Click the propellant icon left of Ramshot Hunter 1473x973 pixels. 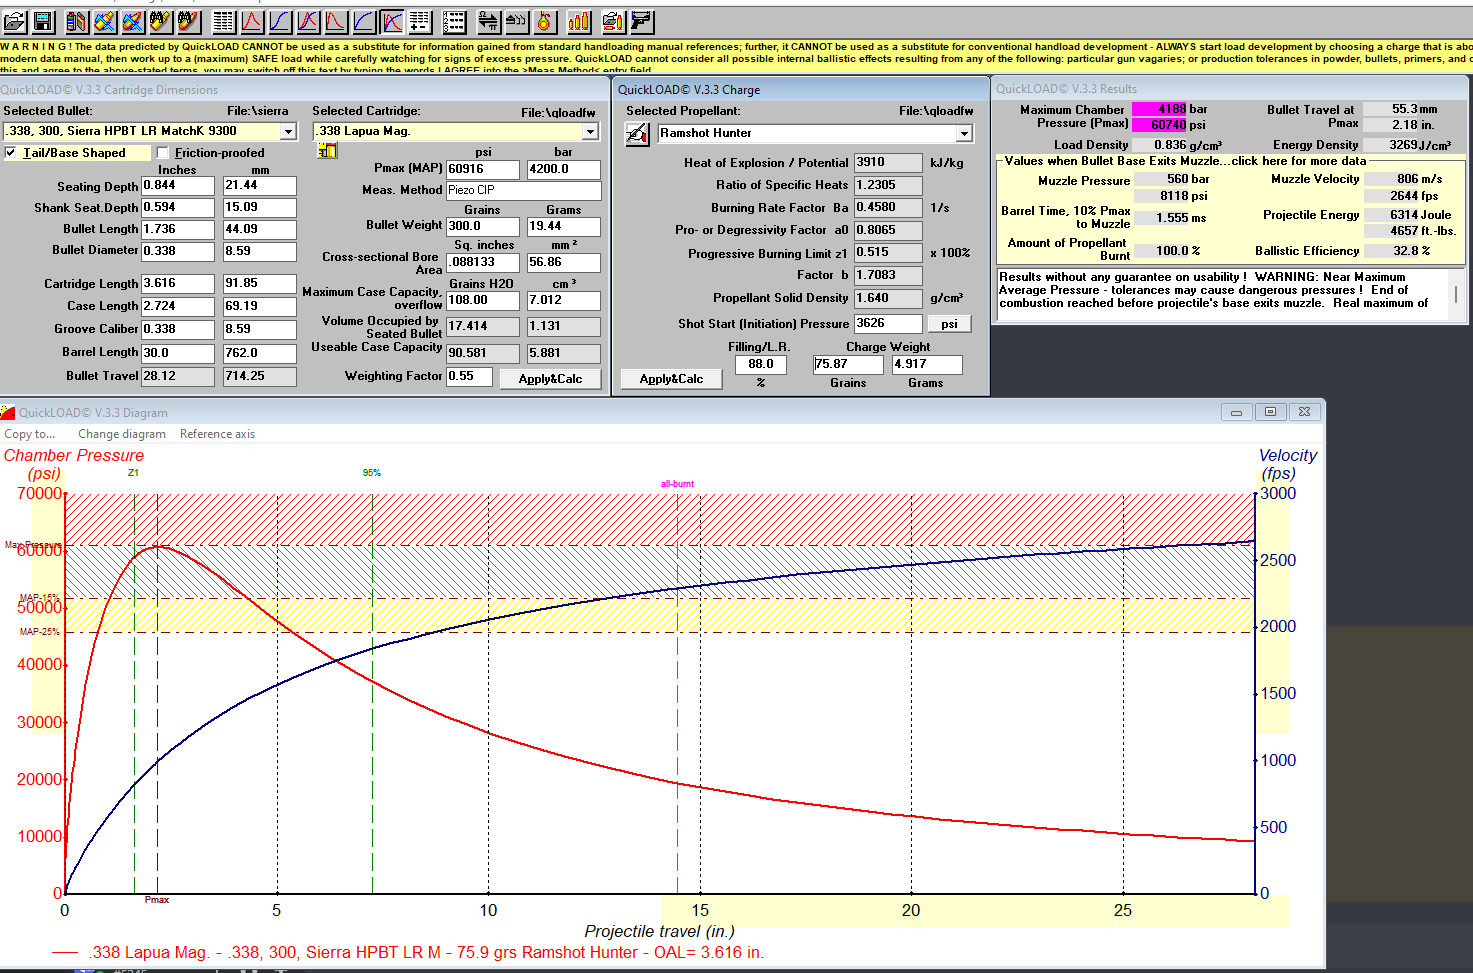[x=637, y=133]
